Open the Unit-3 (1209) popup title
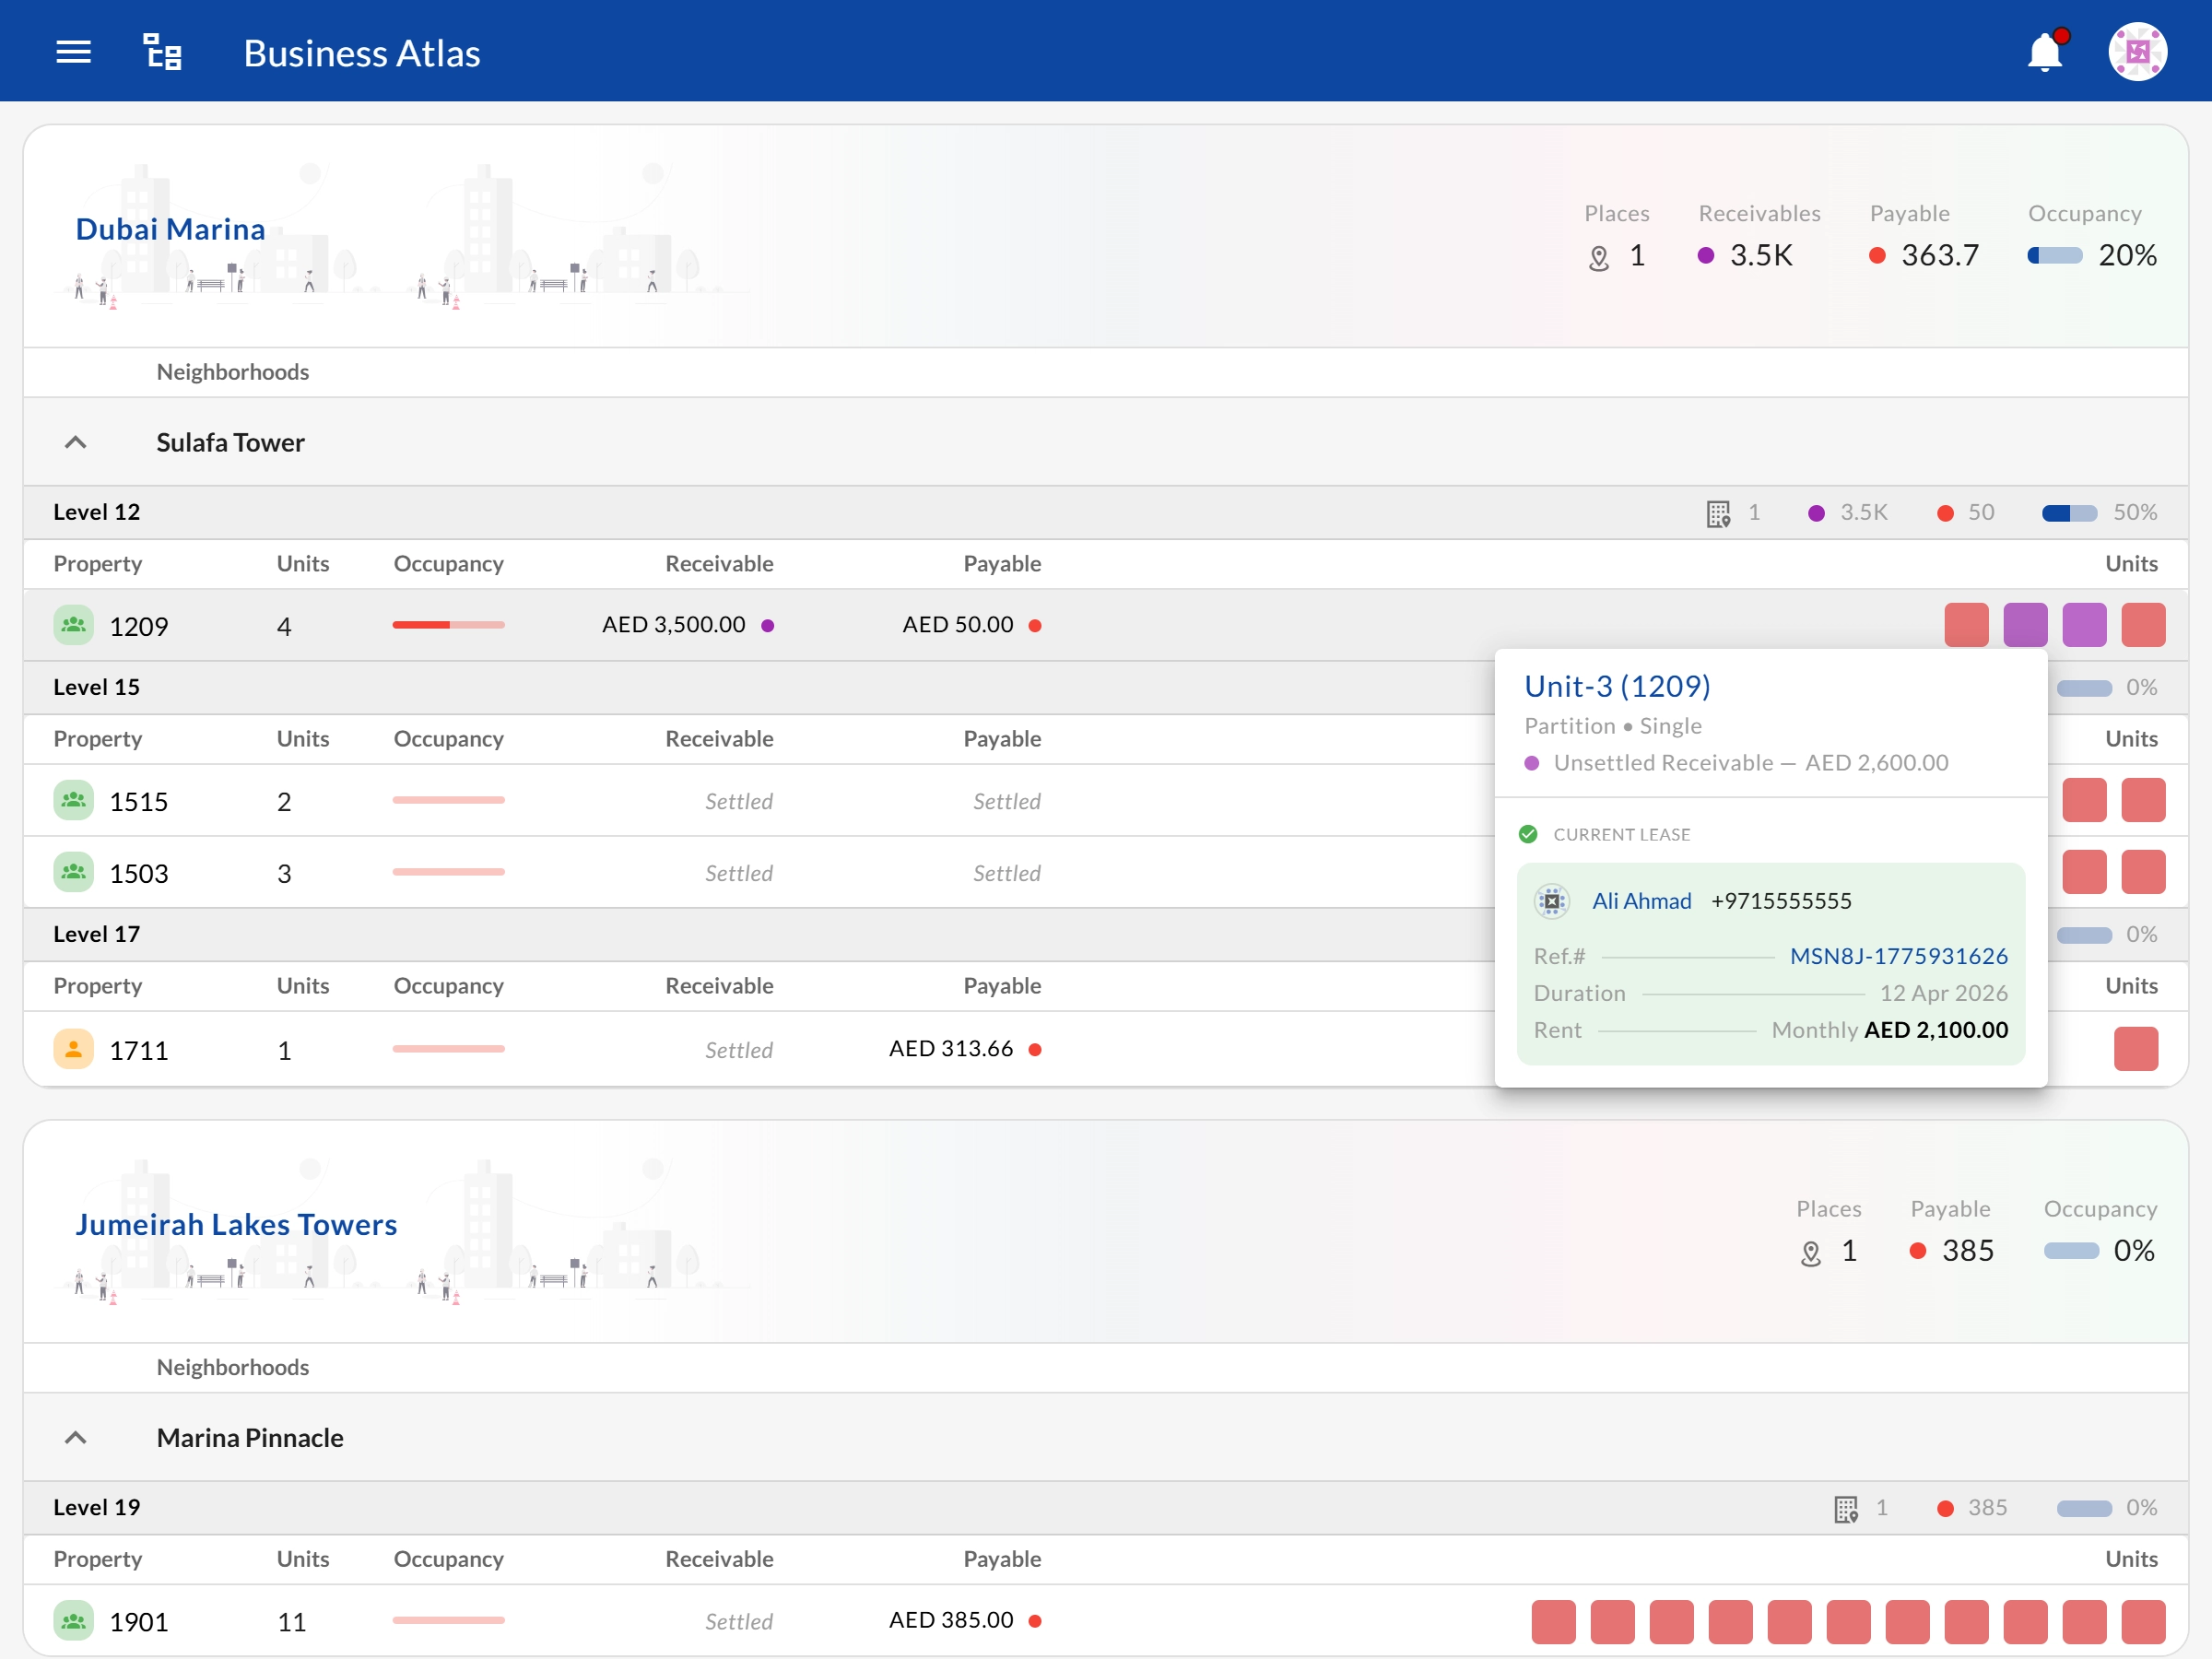Screen dimensions: 2212x1659 pos(1617,686)
